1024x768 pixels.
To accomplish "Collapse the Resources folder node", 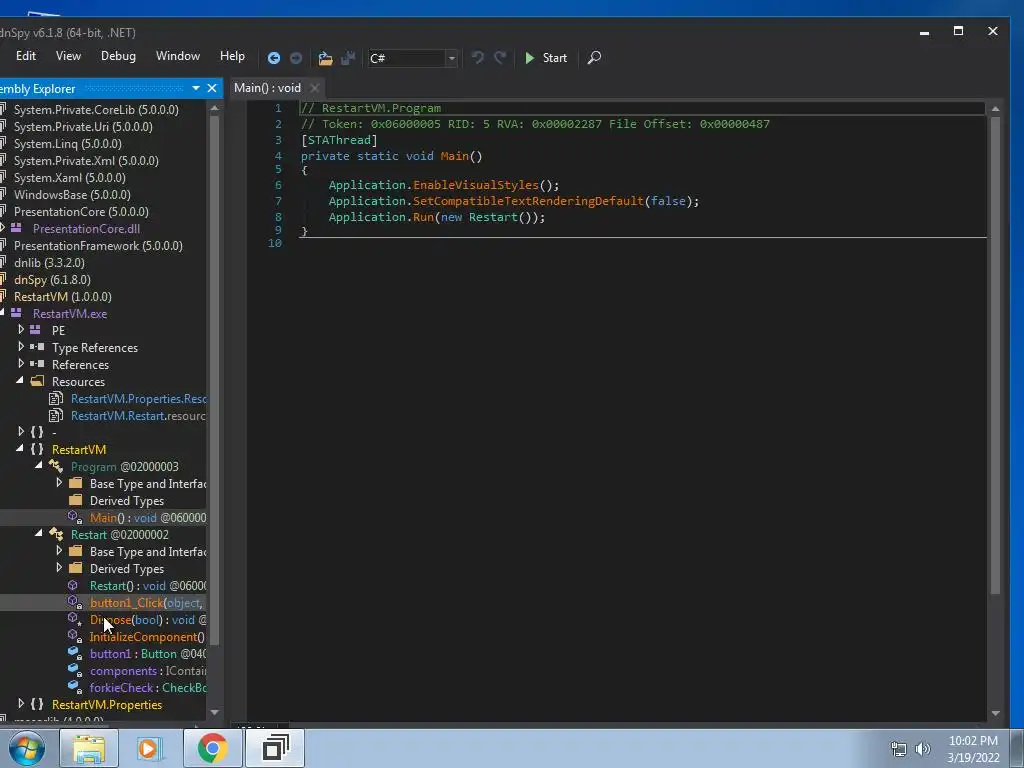I will tap(20, 380).
